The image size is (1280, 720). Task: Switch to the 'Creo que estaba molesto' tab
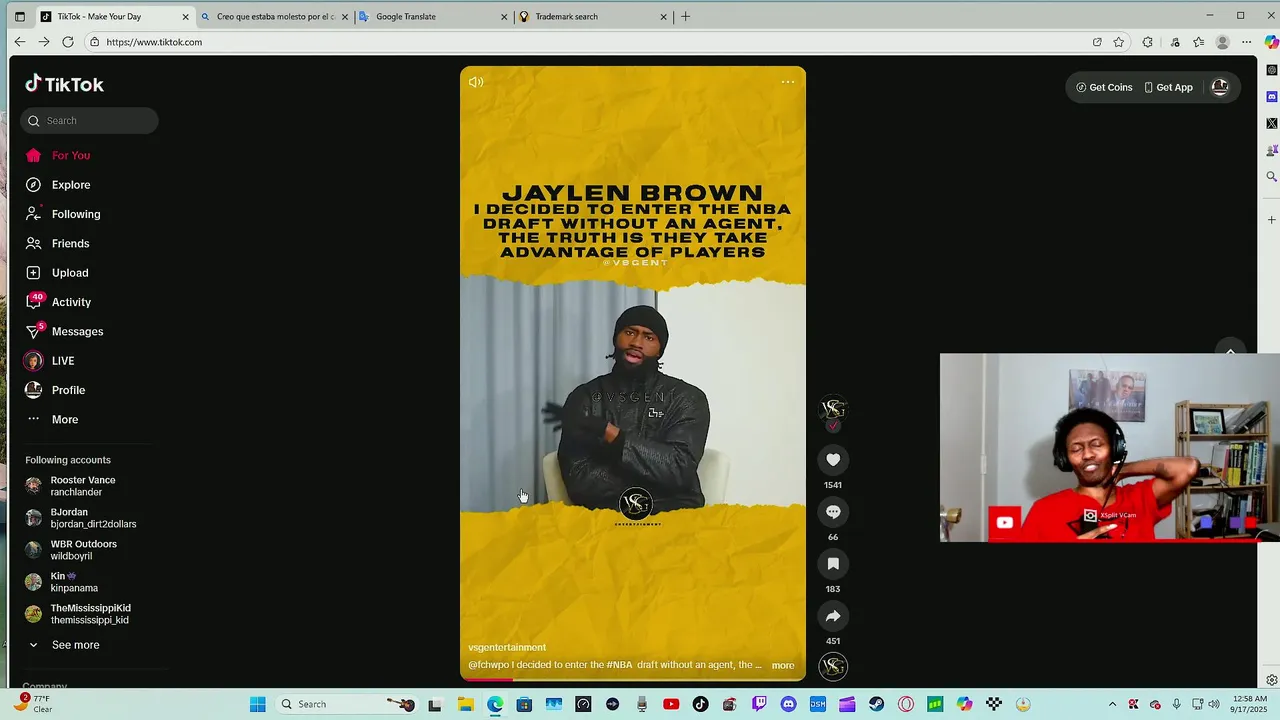[x=275, y=16]
